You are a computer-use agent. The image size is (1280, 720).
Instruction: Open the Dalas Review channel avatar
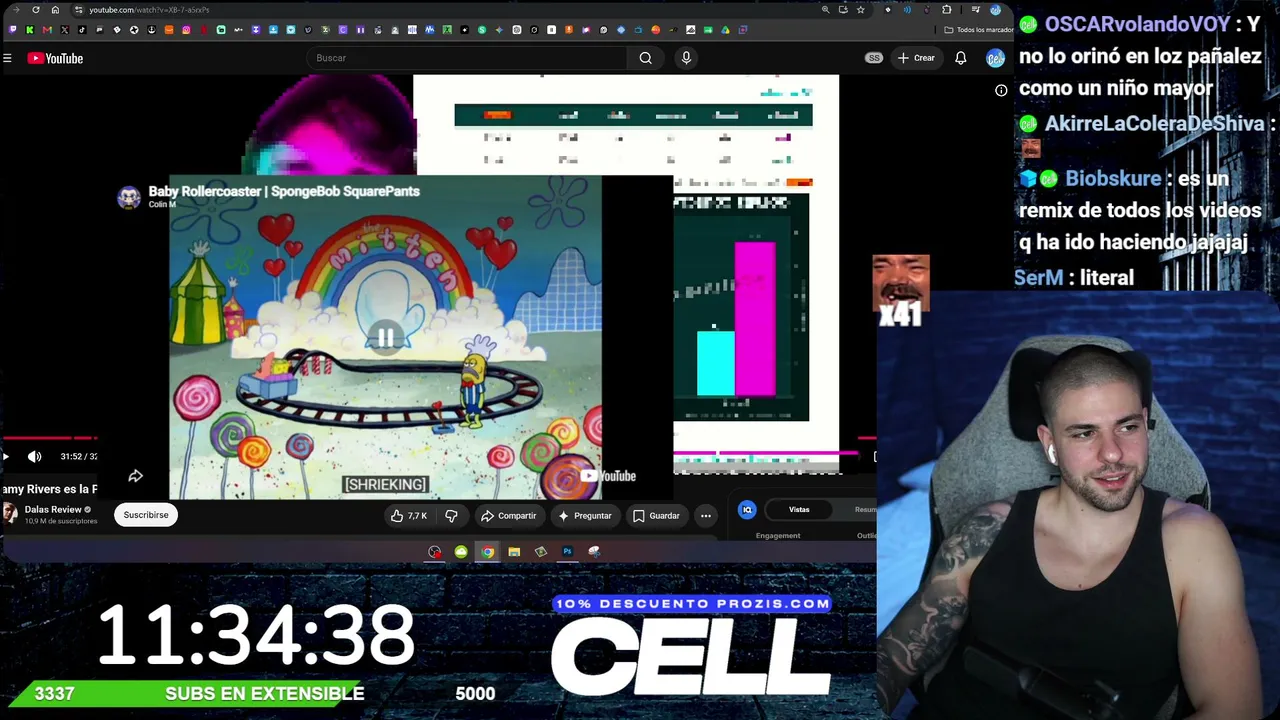pos(10,514)
